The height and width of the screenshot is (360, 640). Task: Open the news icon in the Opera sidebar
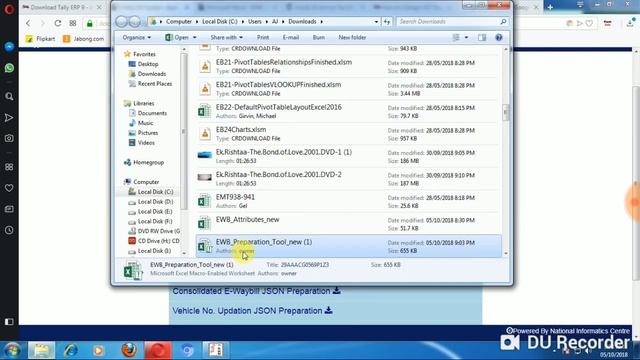pos(9,209)
